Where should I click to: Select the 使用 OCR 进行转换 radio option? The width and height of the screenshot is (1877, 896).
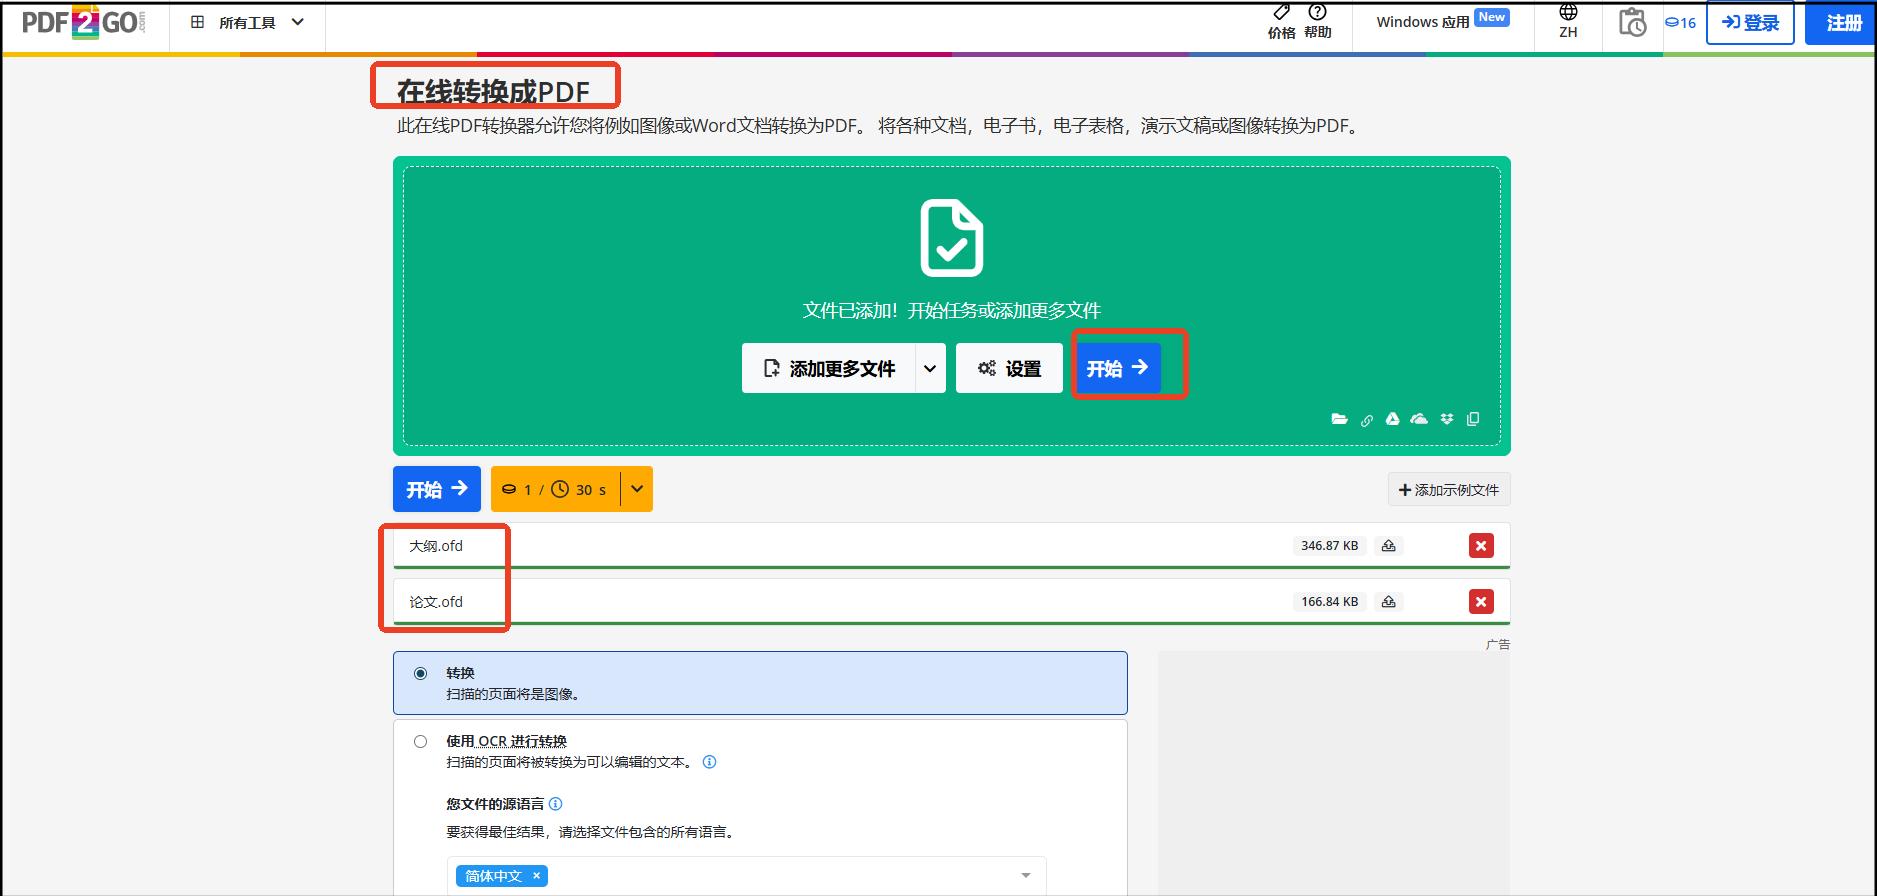click(x=420, y=741)
